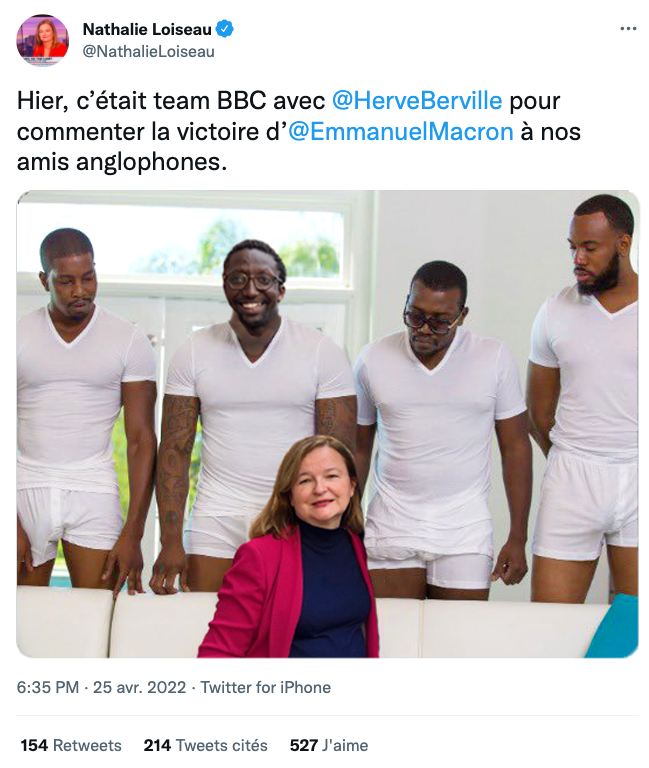Open the attached tweet image
Viewport: 649px width, 768px height.
point(327,424)
